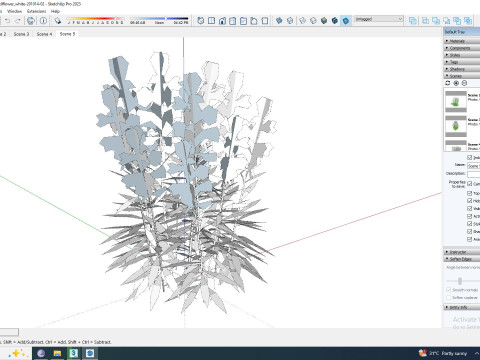Expand the Styles tray panel

[462, 55]
